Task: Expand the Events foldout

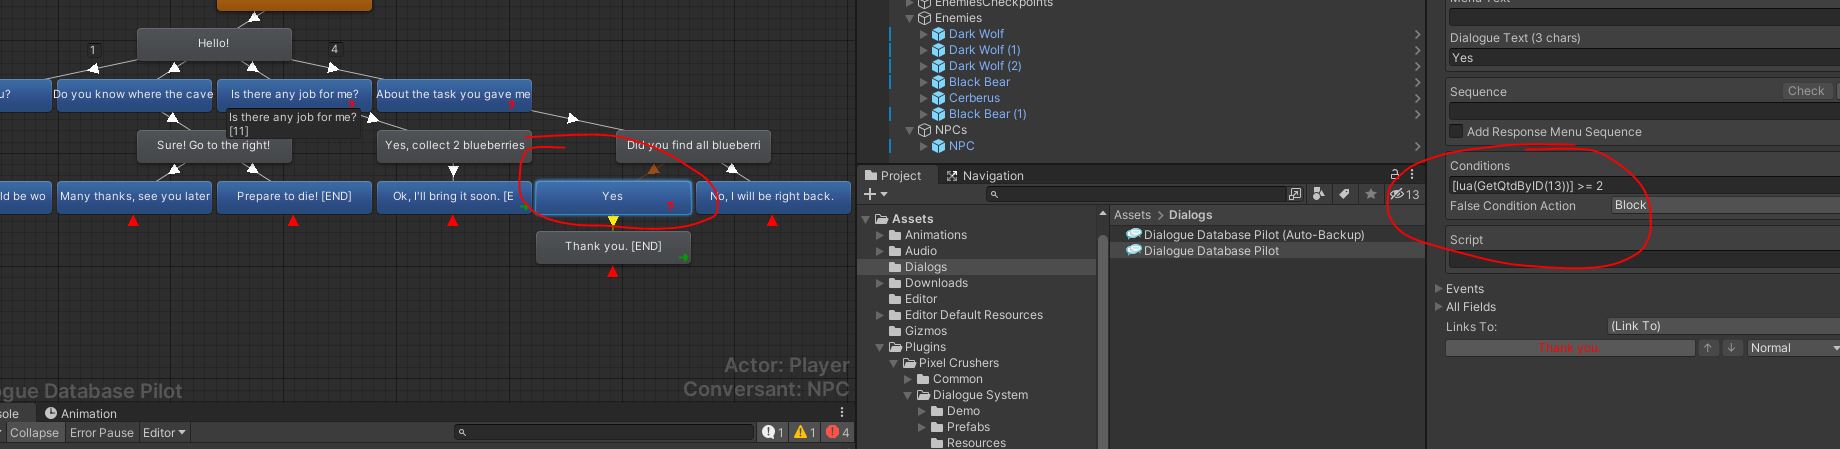Action: [1439, 289]
